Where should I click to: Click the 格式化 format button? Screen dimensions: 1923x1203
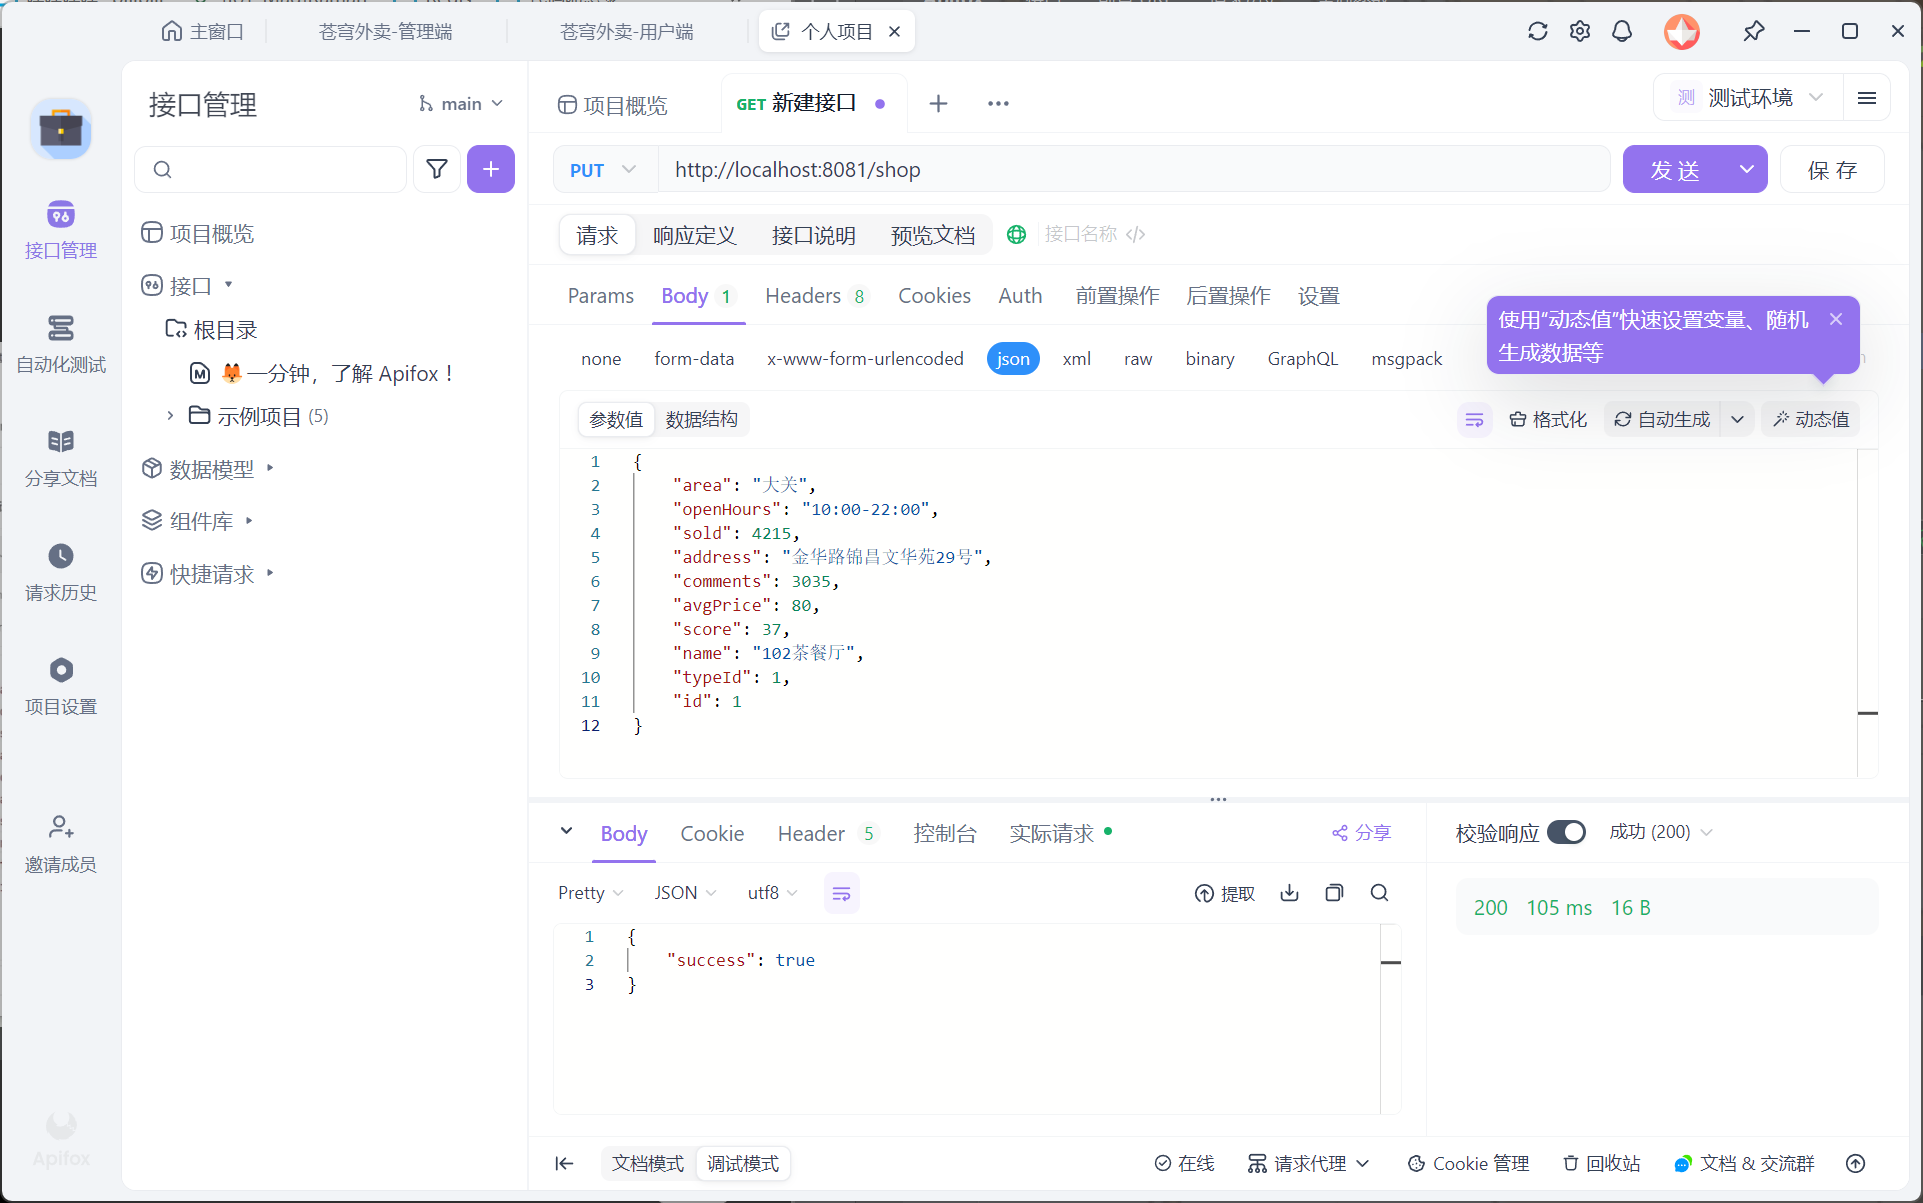point(1548,419)
